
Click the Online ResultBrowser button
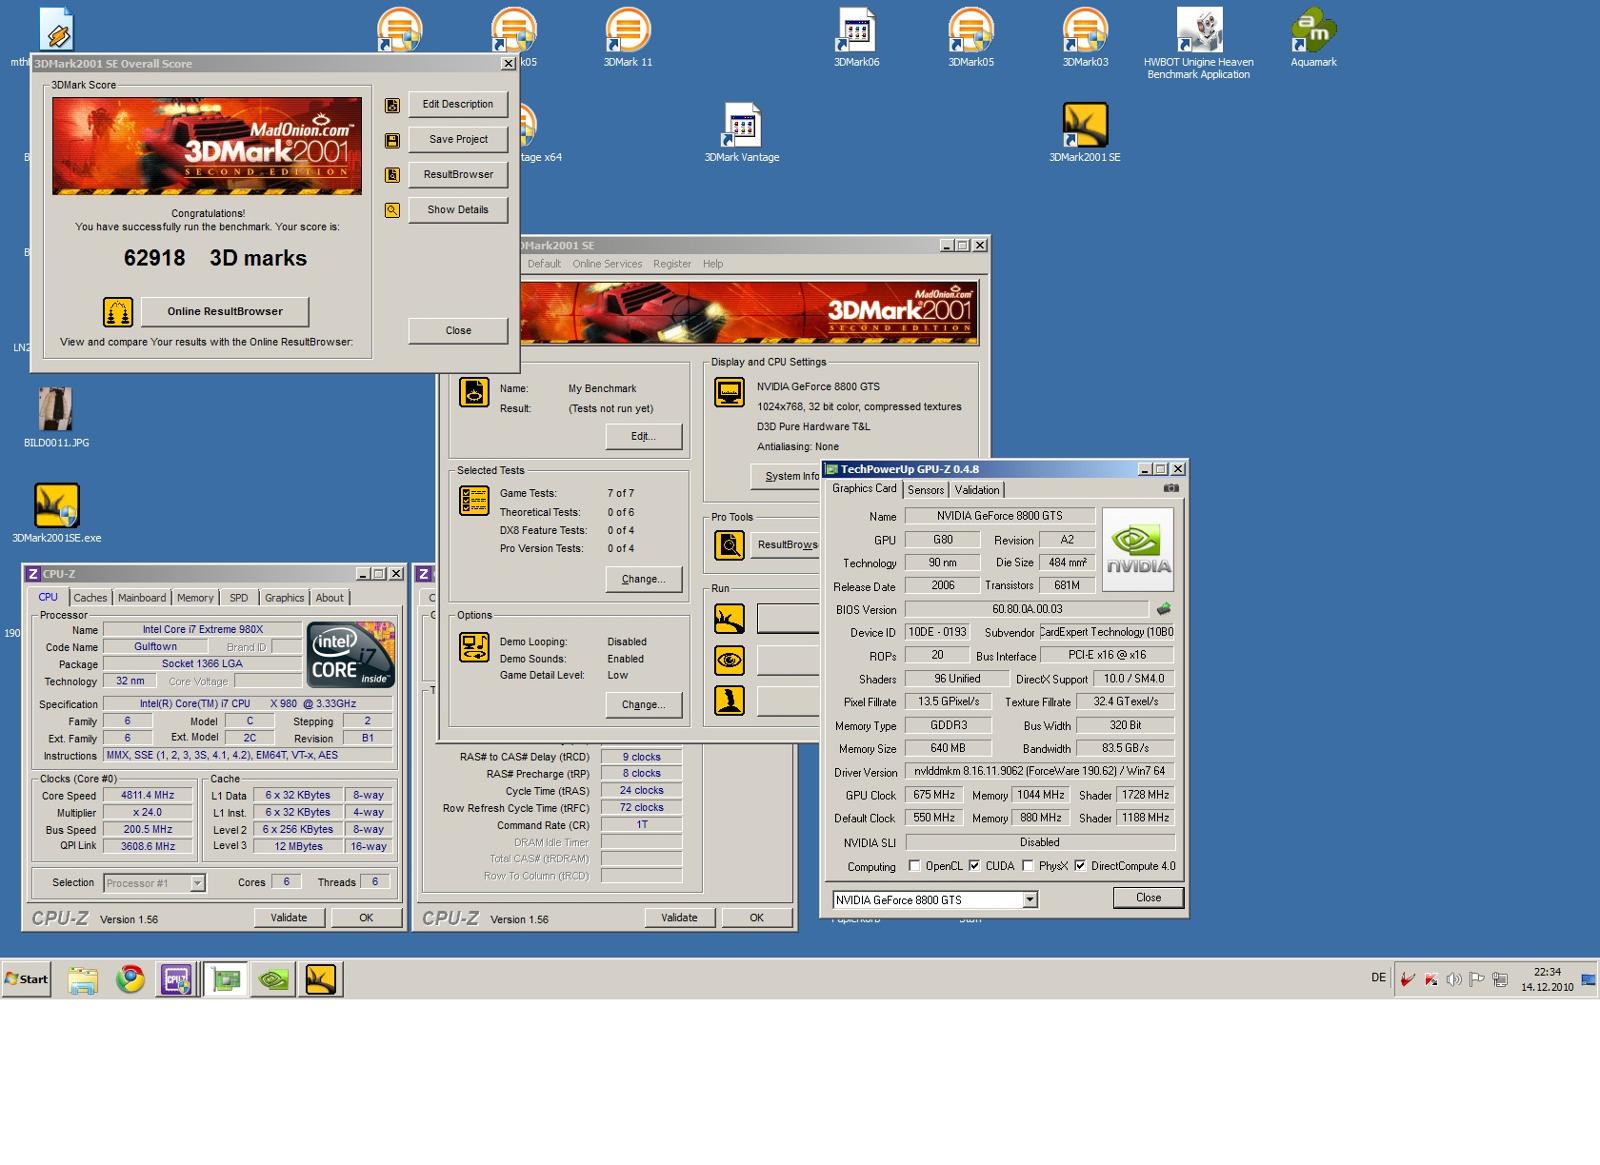[225, 312]
